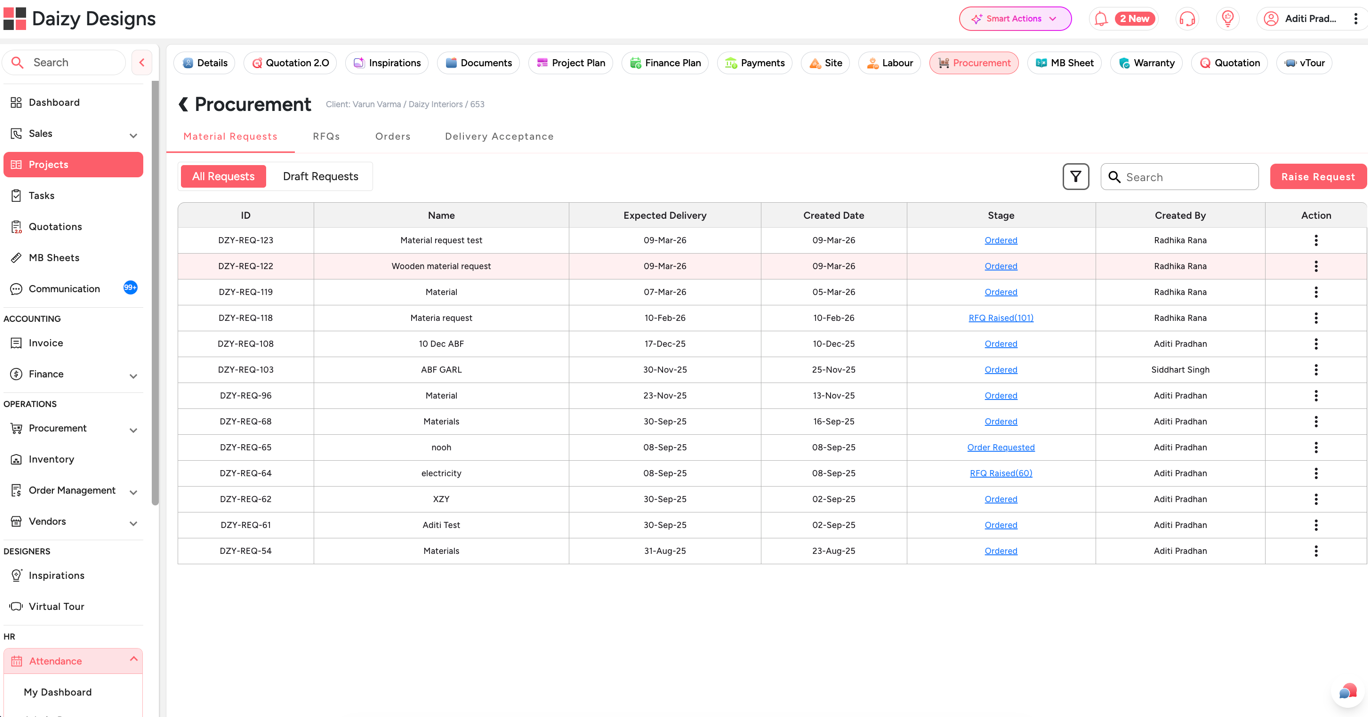Select the Draft Requests filter toggle
Image resolution: width=1368 pixels, height=717 pixels.
[320, 176]
